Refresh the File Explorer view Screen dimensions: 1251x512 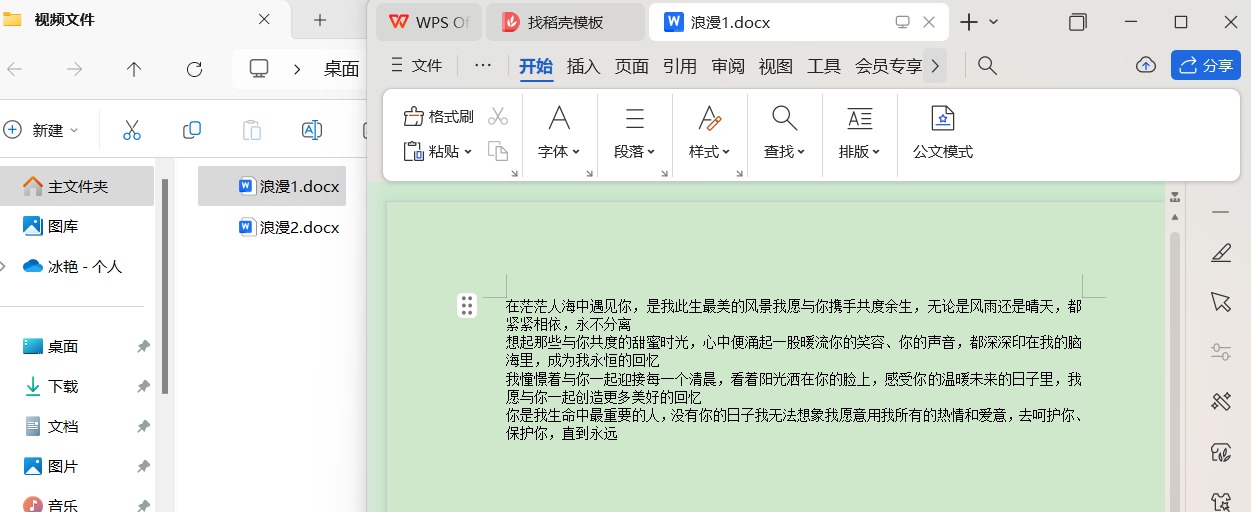195,69
